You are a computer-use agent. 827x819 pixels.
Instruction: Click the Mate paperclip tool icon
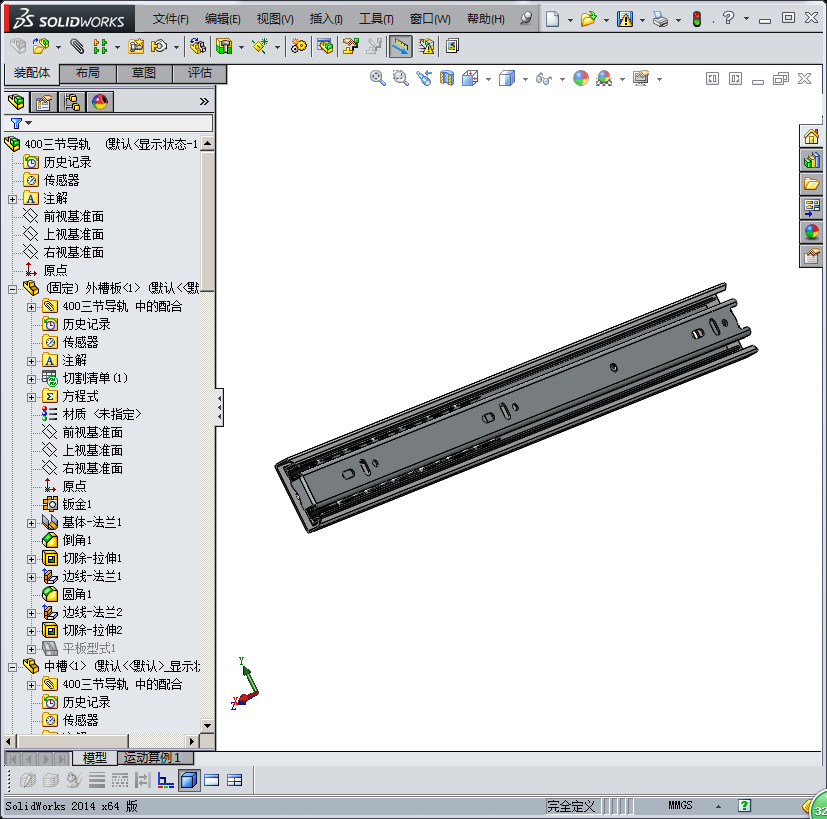(77, 46)
